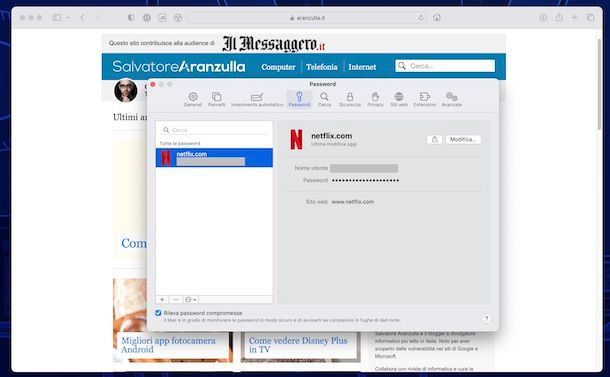Click the magnifier icon in site search
This screenshot has height=377, width=610.
click(402, 66)
